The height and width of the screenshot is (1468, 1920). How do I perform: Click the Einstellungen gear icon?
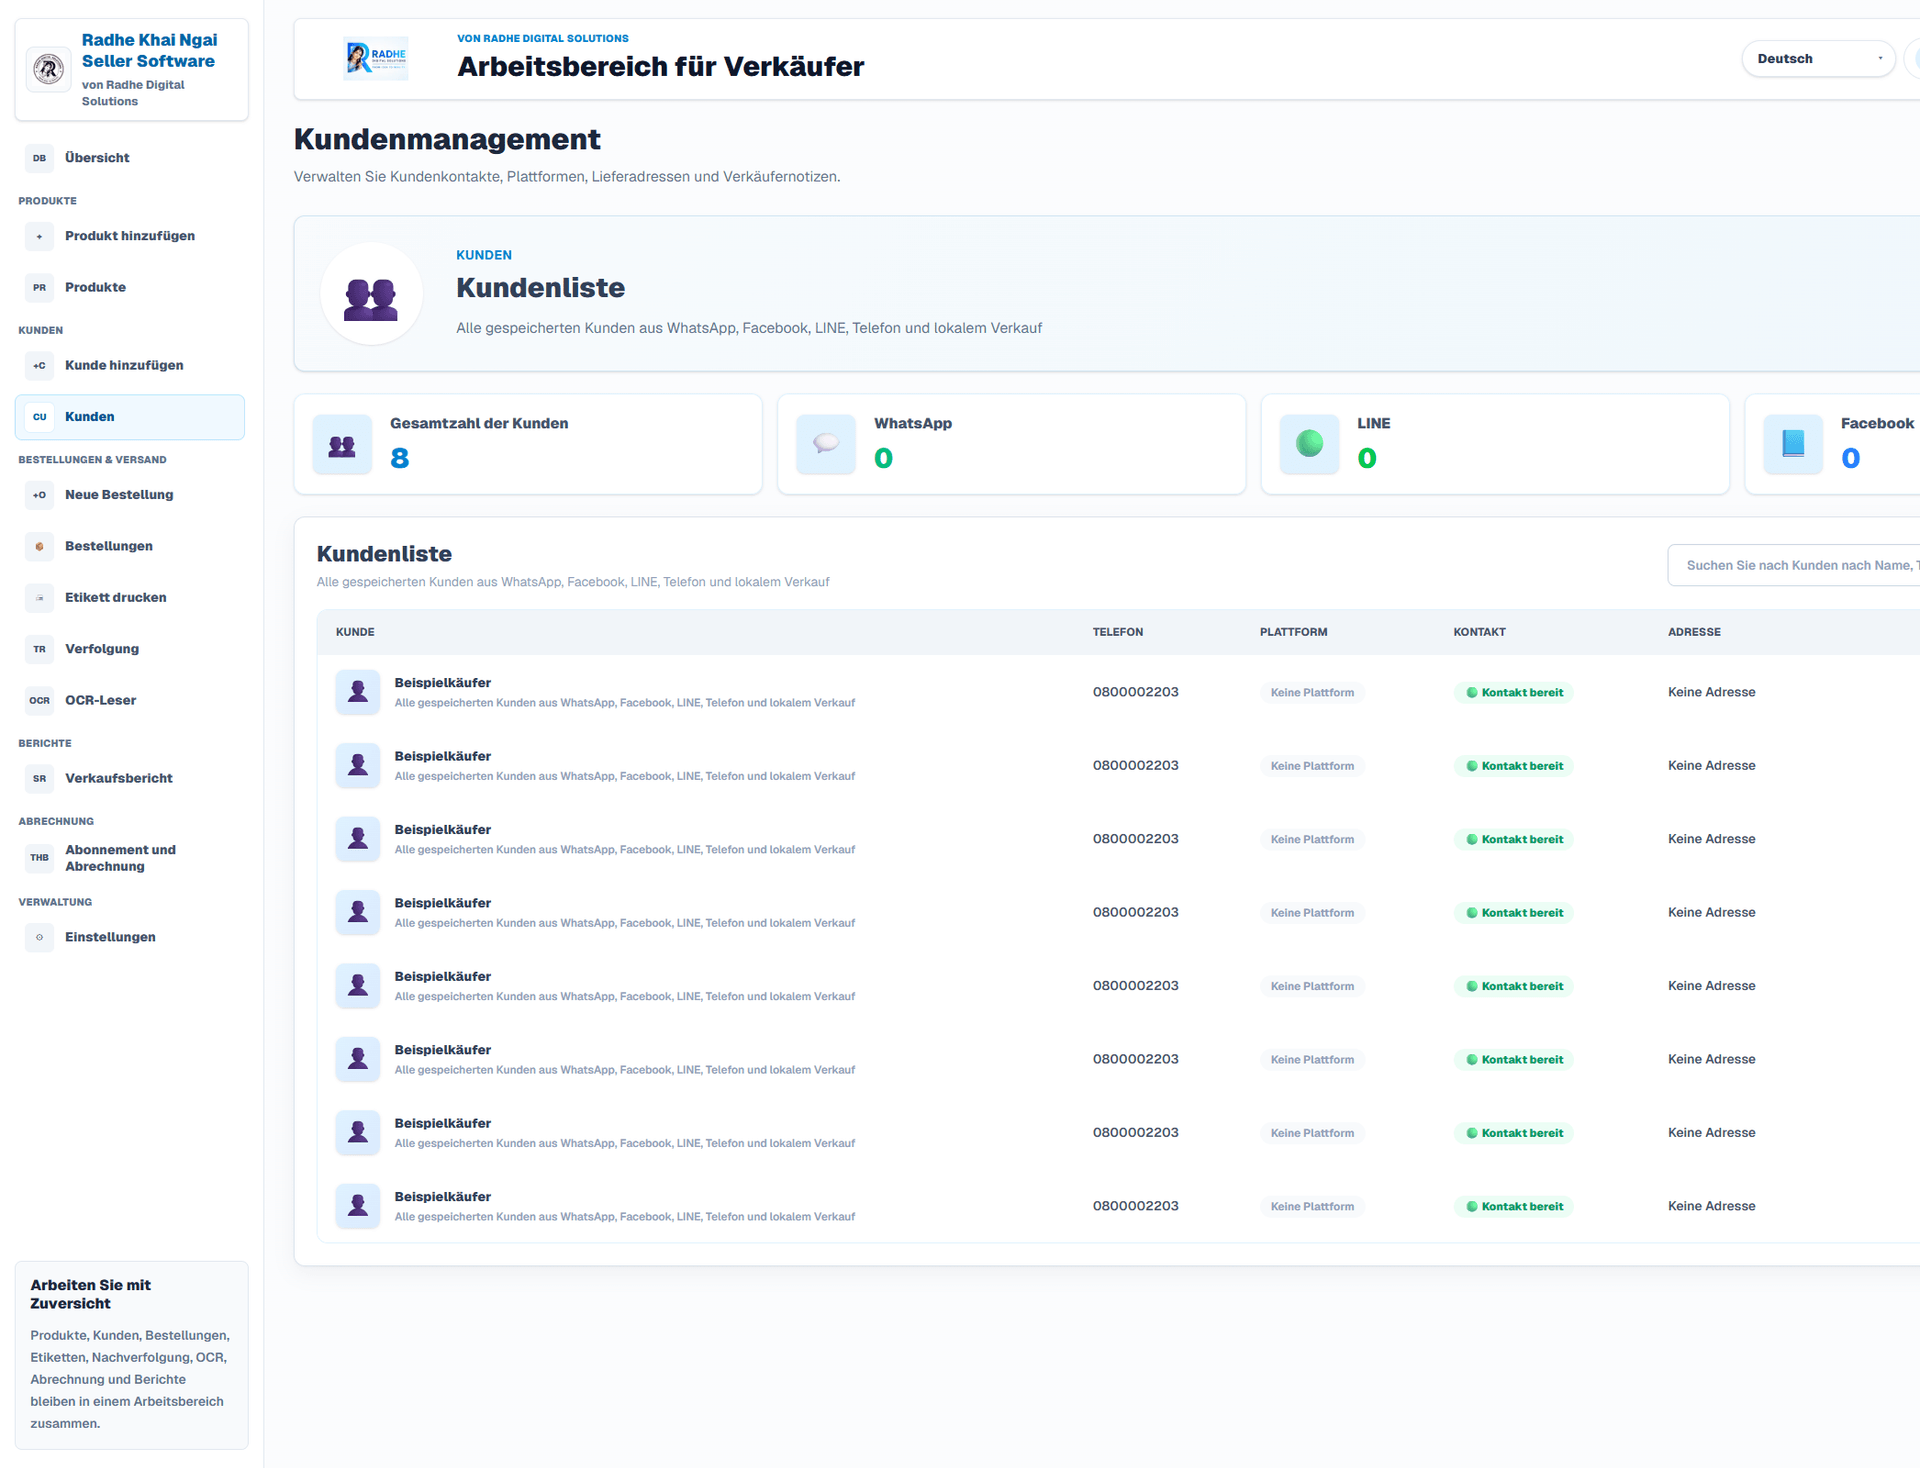(x=39, y=938)
